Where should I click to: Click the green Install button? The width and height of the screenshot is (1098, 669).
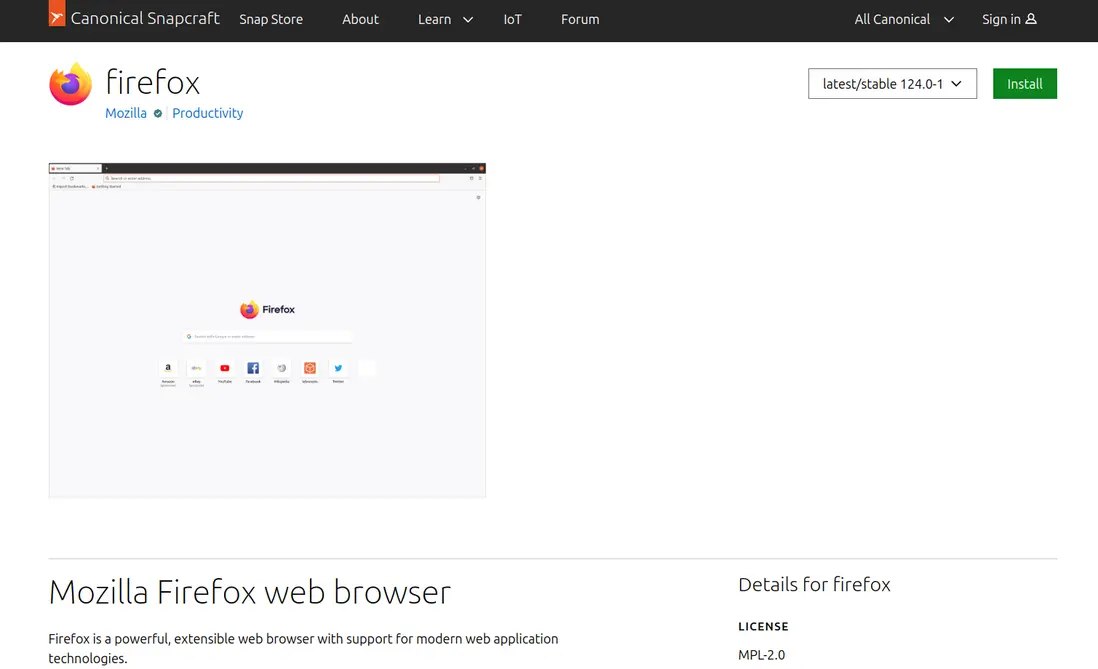(x=1024, y=83)
